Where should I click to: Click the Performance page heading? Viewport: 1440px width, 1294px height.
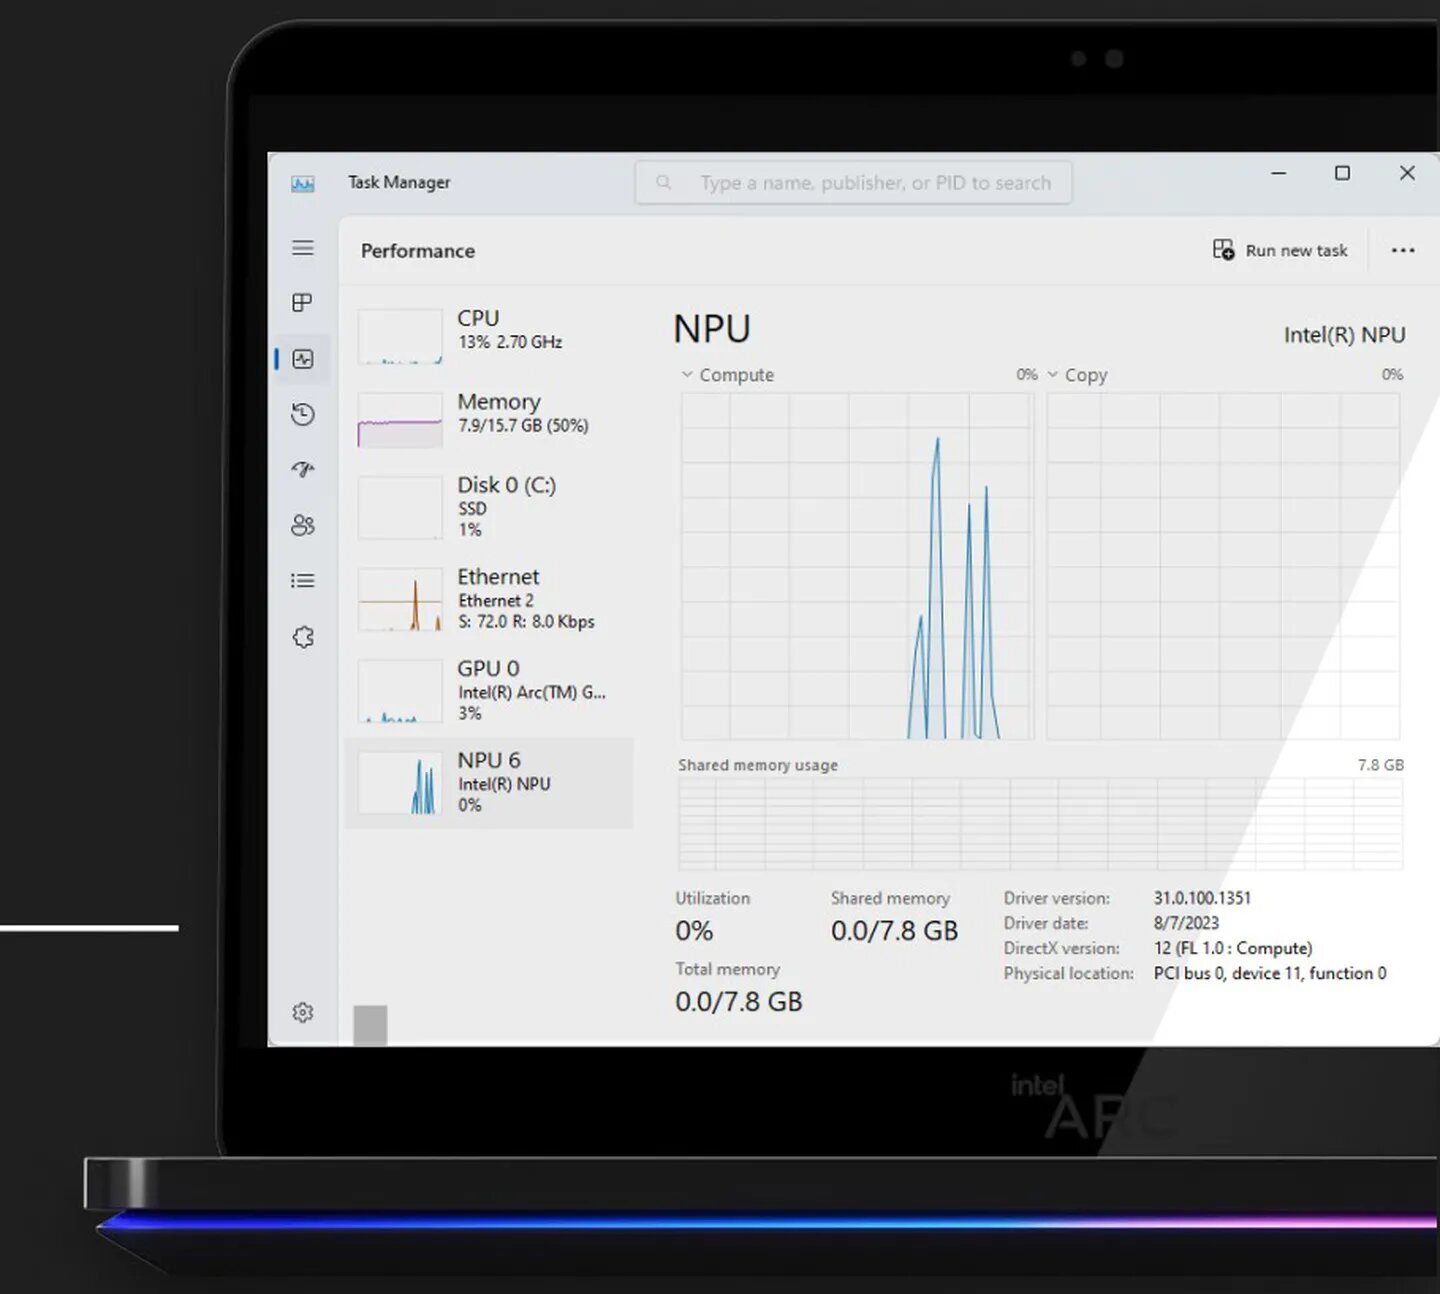(x=418, y=251)
